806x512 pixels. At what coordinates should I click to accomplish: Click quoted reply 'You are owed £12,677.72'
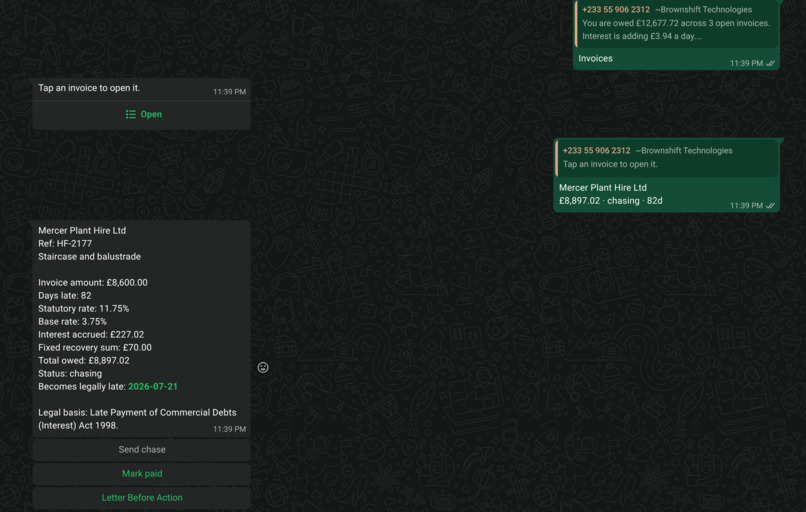(x=676, y=23)
